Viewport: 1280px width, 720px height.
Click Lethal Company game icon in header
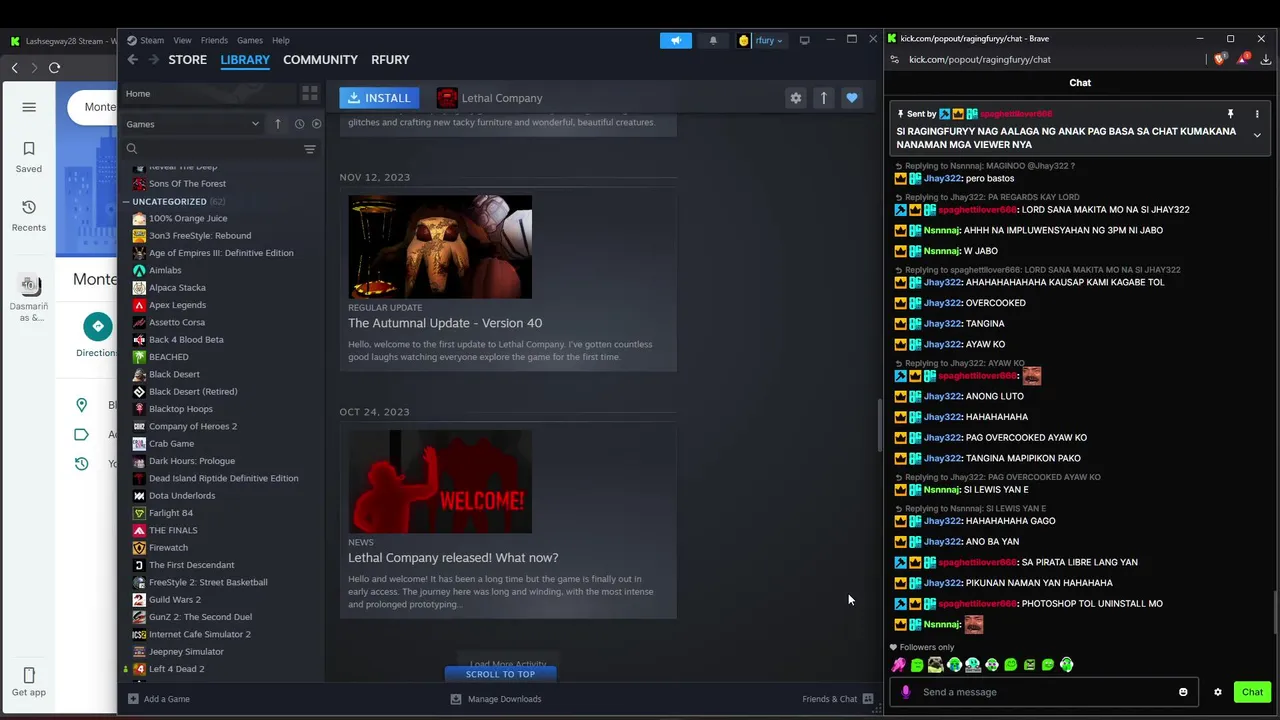[x=447, y=98]
